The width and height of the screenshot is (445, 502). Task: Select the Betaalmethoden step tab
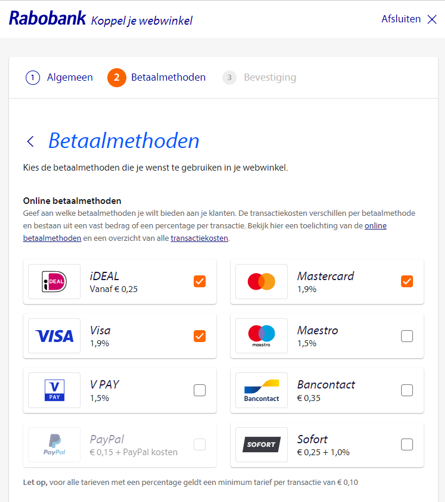157,77
